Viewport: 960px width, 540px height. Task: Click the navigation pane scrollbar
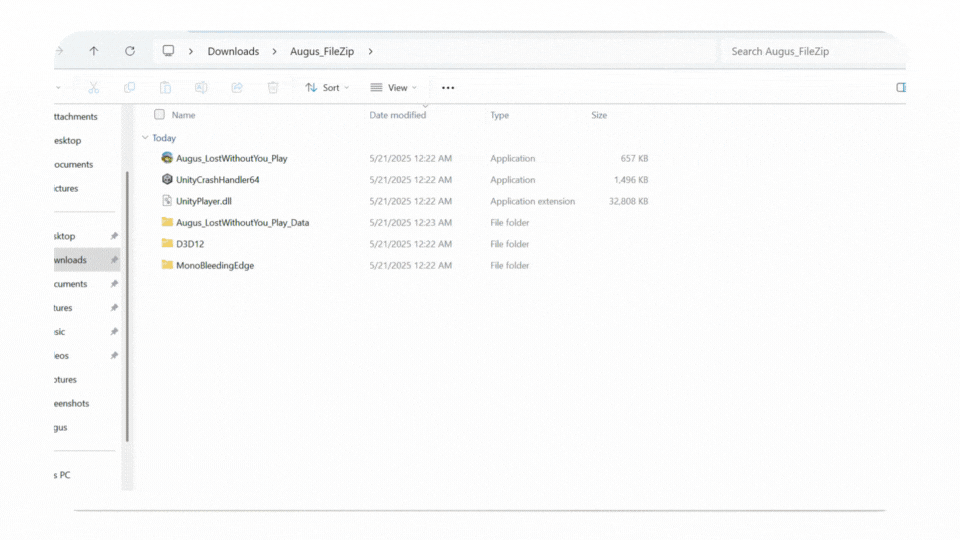click(x=127, y=306)
